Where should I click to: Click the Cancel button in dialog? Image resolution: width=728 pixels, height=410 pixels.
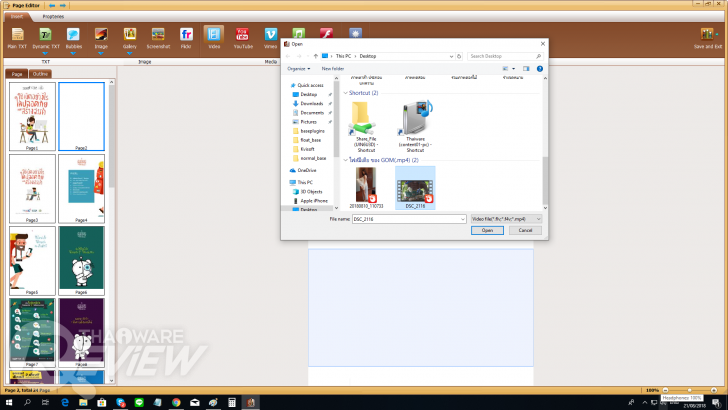tap(525, 230)
